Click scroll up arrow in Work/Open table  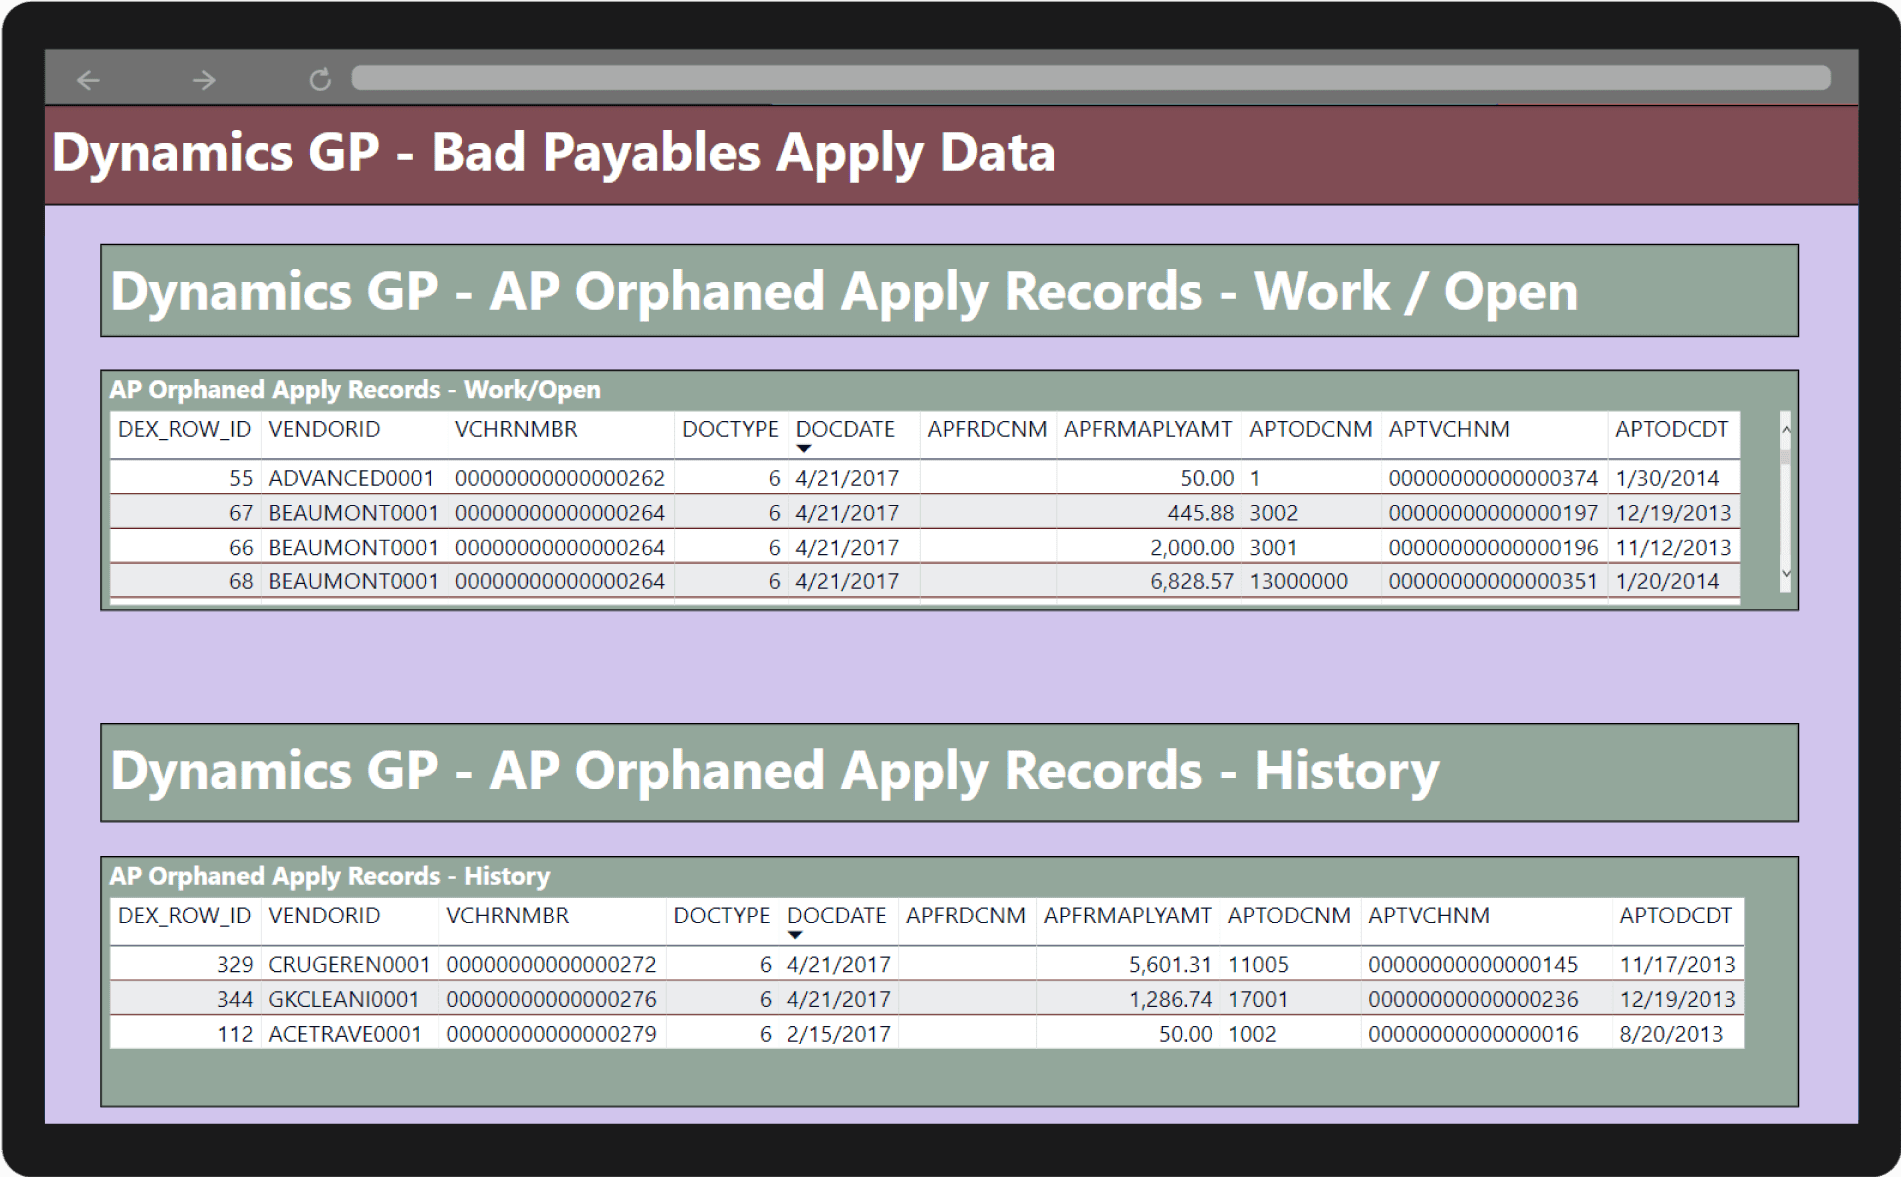coord(1786,429)
